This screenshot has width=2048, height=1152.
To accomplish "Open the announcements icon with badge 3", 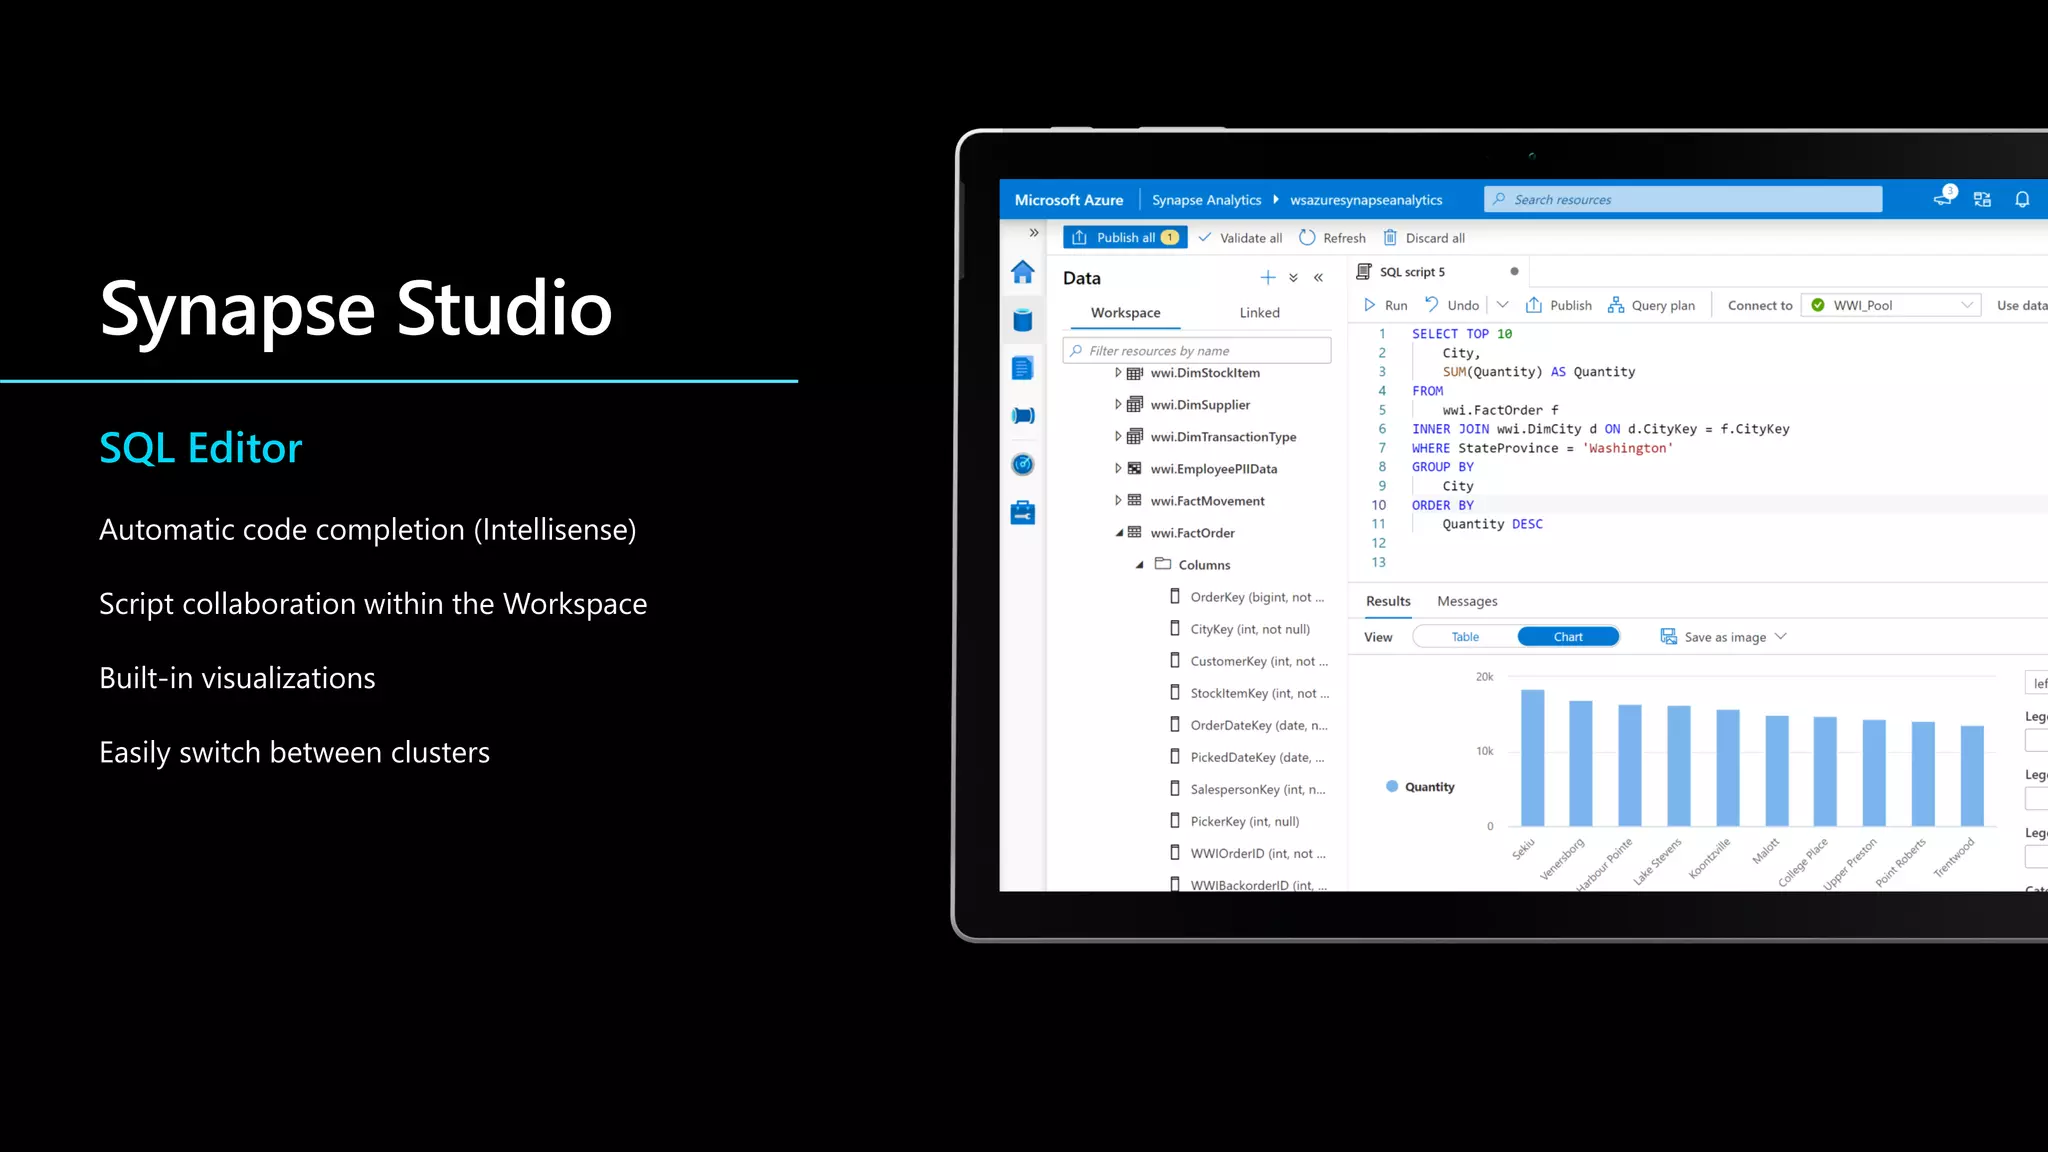I will click(x=1944, y=197).
